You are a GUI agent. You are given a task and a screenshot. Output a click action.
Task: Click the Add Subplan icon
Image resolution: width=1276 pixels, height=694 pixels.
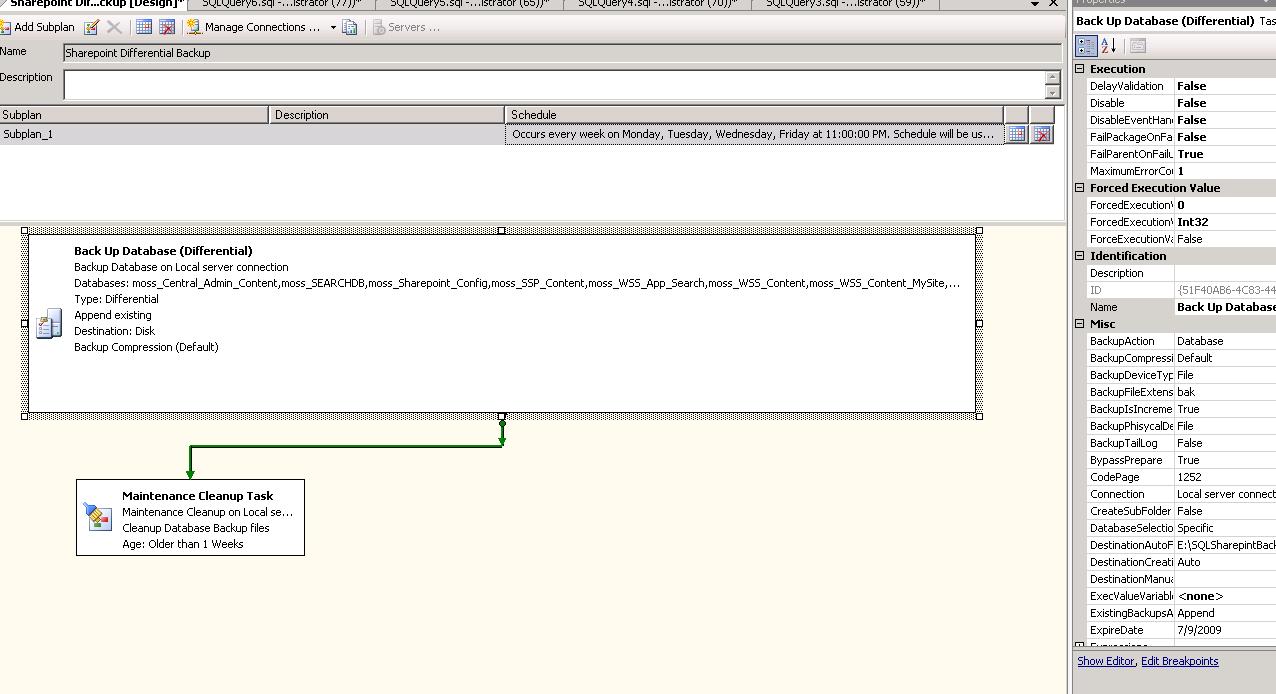point(10,27)
